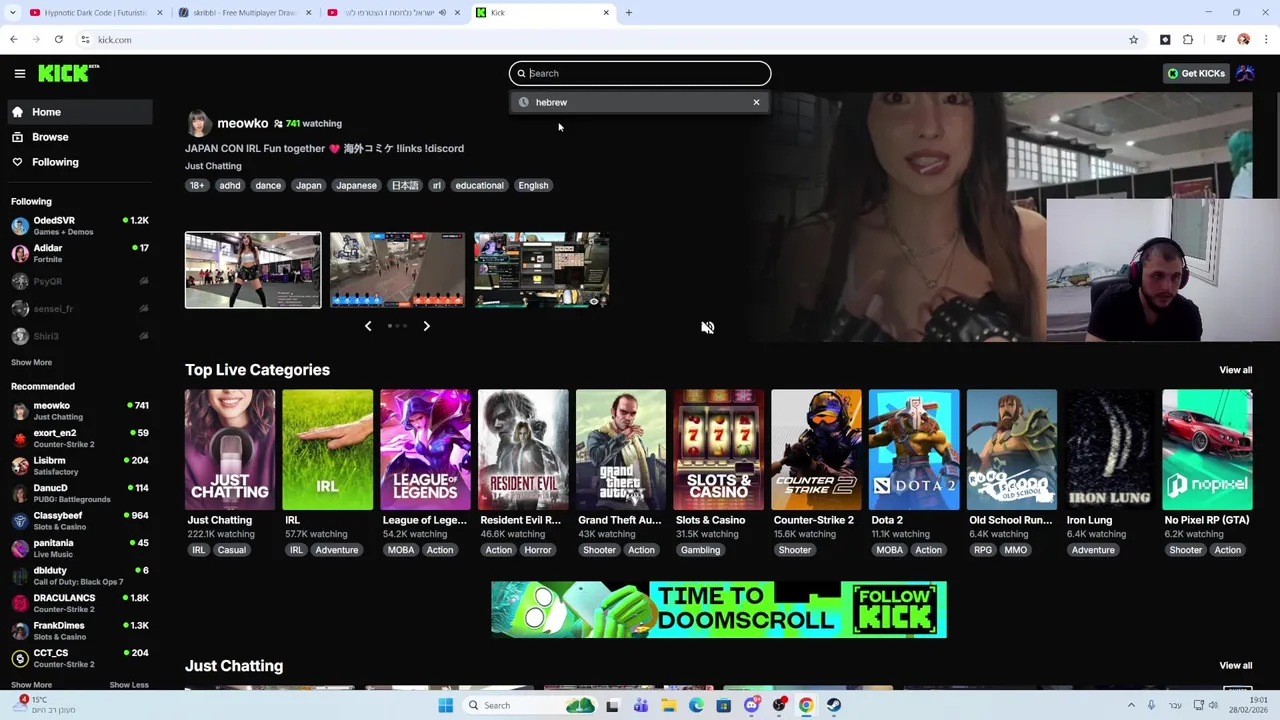Switch to the Hypnotic Dark Code tab
This screenshot has height=720, width=1280.
(x=95, y=13)
